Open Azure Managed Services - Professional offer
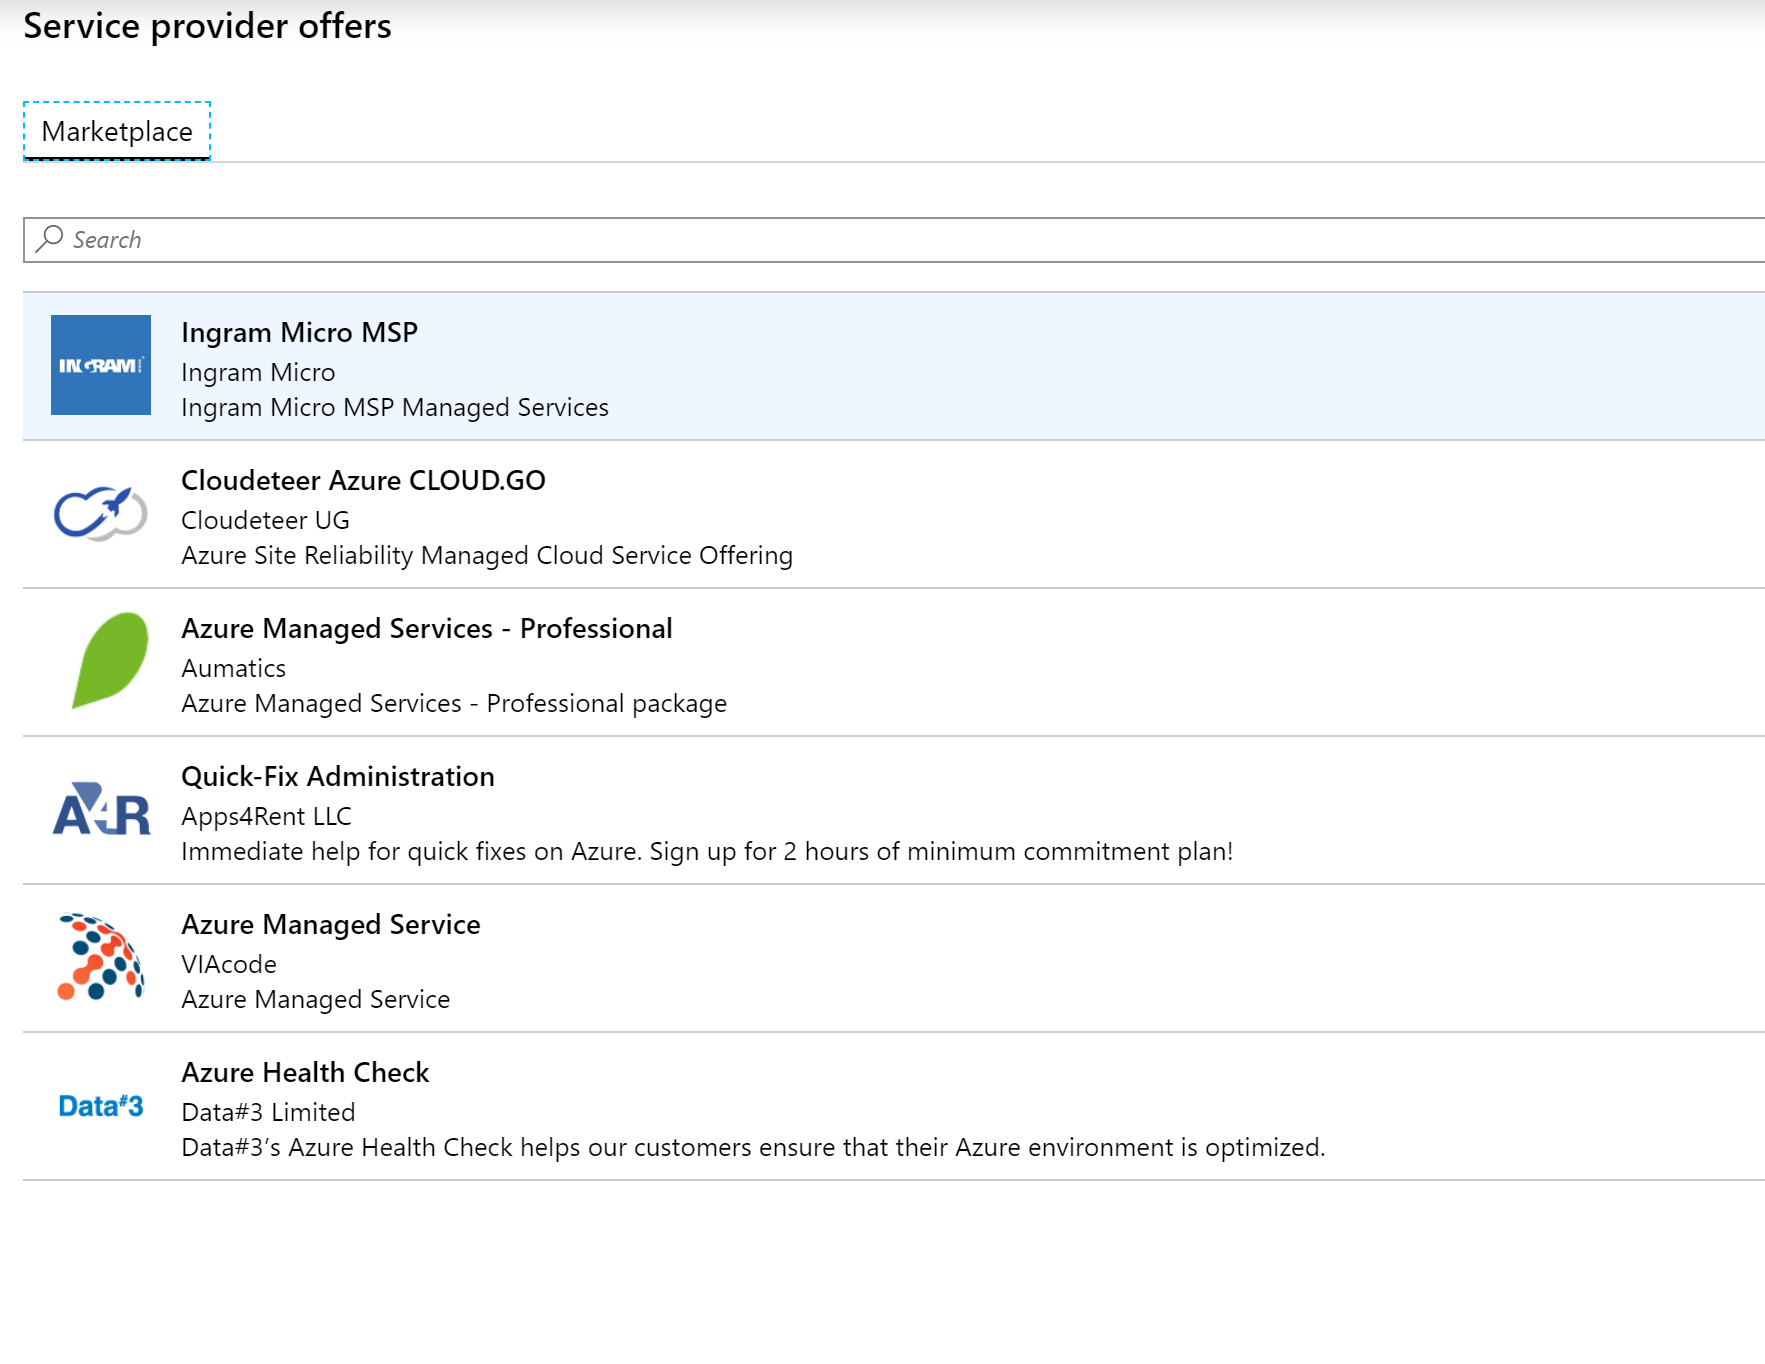This screenshot has height=1364, width=1765. coord(894,662)
